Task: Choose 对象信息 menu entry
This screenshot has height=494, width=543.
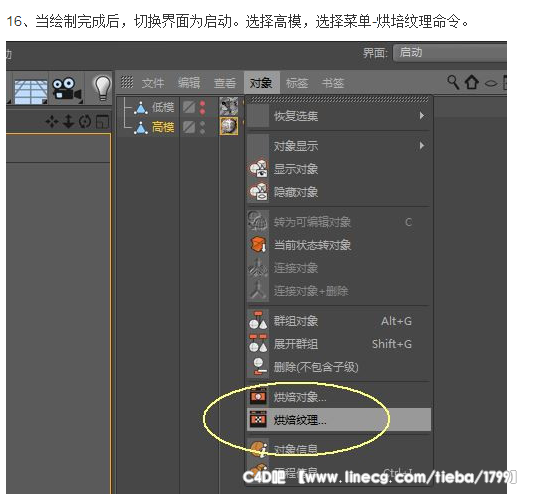Action: point(339,449)
